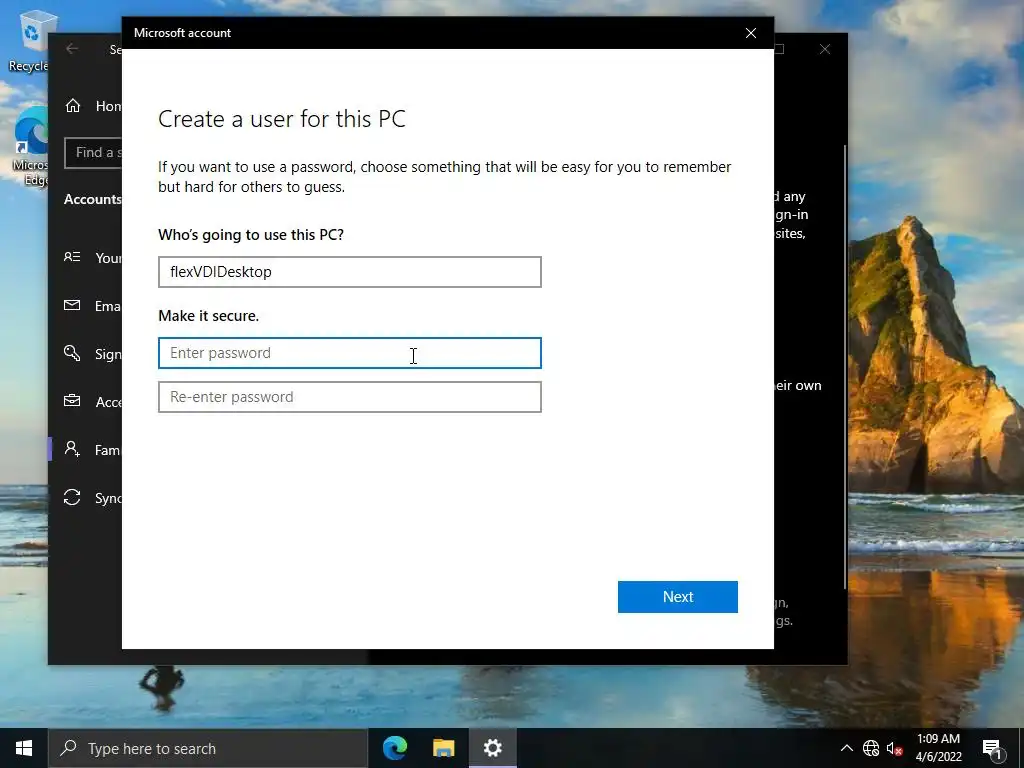Screen dimensions: 1024x768
Task: Click the 'Create a user for this PC' heading
Action: click(281, 119)
